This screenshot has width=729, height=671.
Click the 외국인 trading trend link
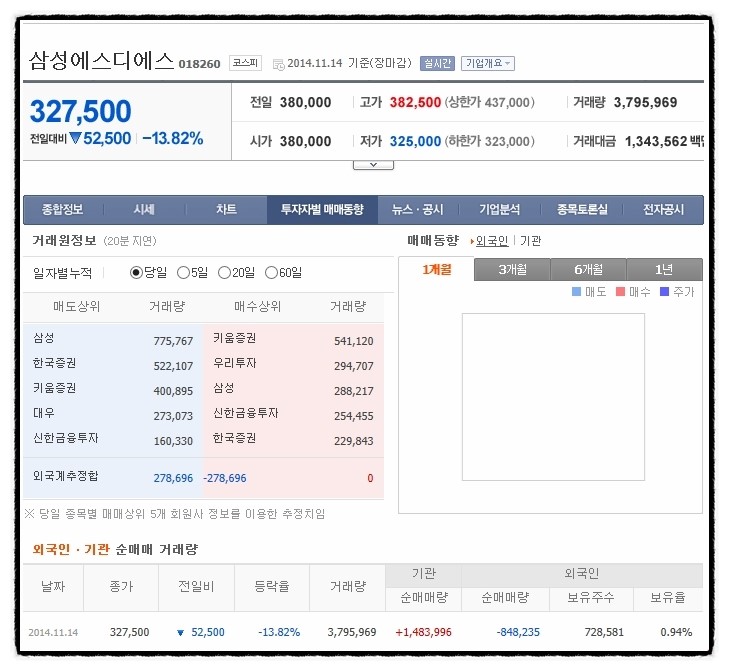pos(492,241)
